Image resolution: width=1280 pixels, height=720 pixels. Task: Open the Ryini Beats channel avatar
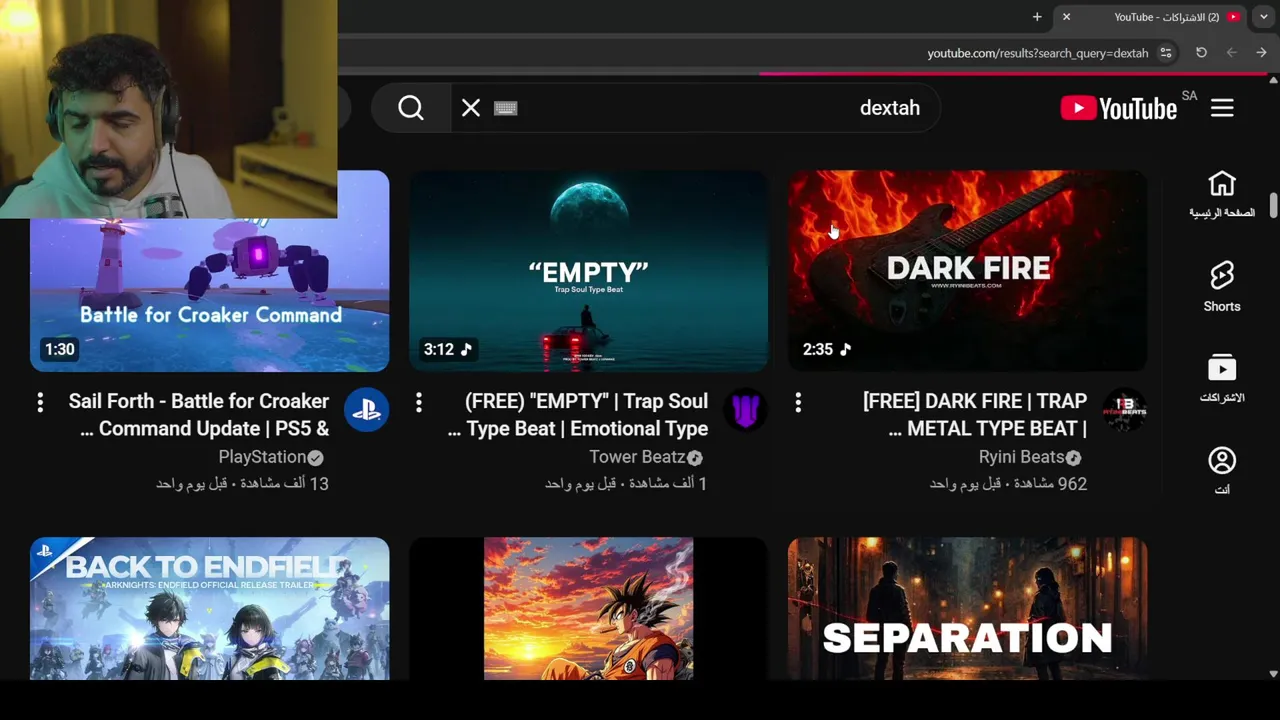(1125, 410)
